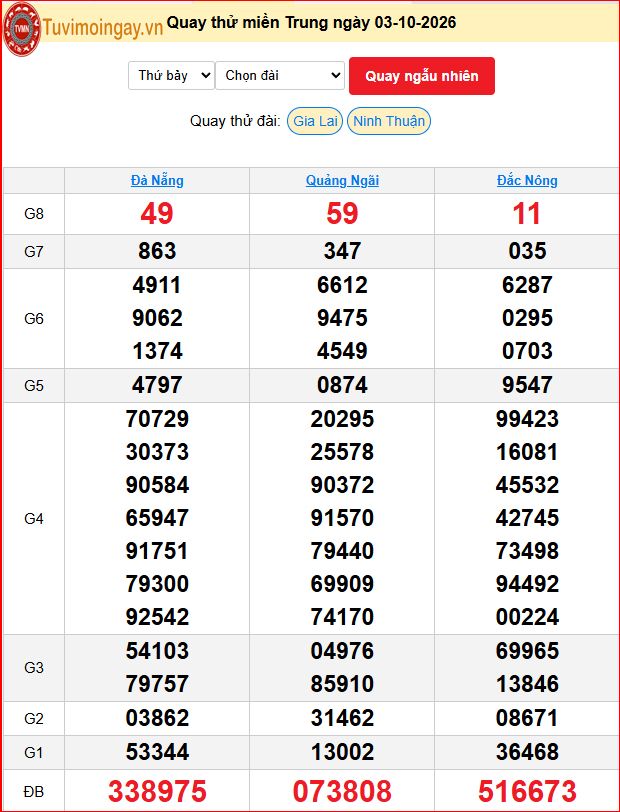
Task: Expand the Chọn đài station dropdown
Action: [280, 76]
